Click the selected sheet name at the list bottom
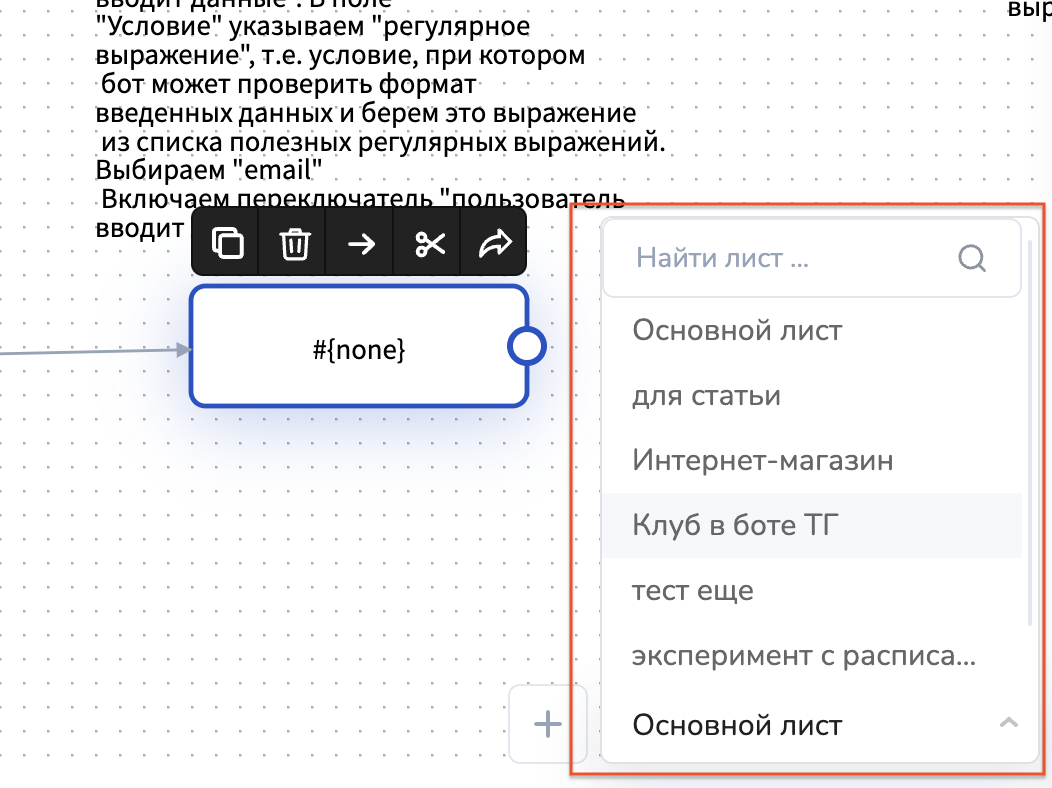This screenshot has height=788, width=1052. coord(737,725)
